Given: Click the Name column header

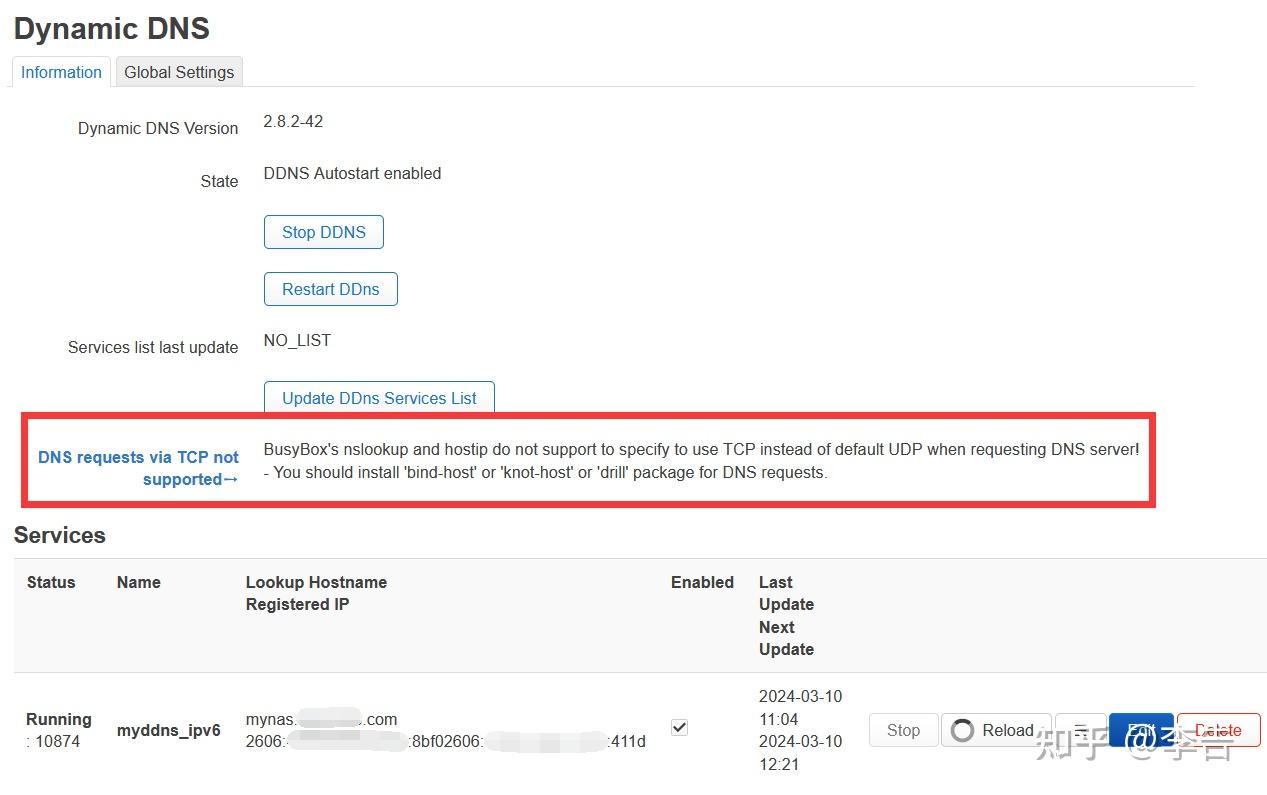Looking at the screenshot, I should 138,582.
